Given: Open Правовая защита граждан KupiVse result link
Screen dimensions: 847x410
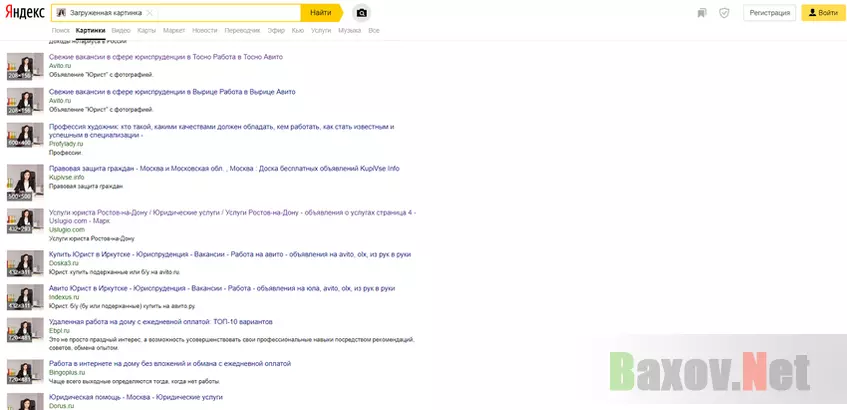Looking at the screenshot, I should (224, 169).
